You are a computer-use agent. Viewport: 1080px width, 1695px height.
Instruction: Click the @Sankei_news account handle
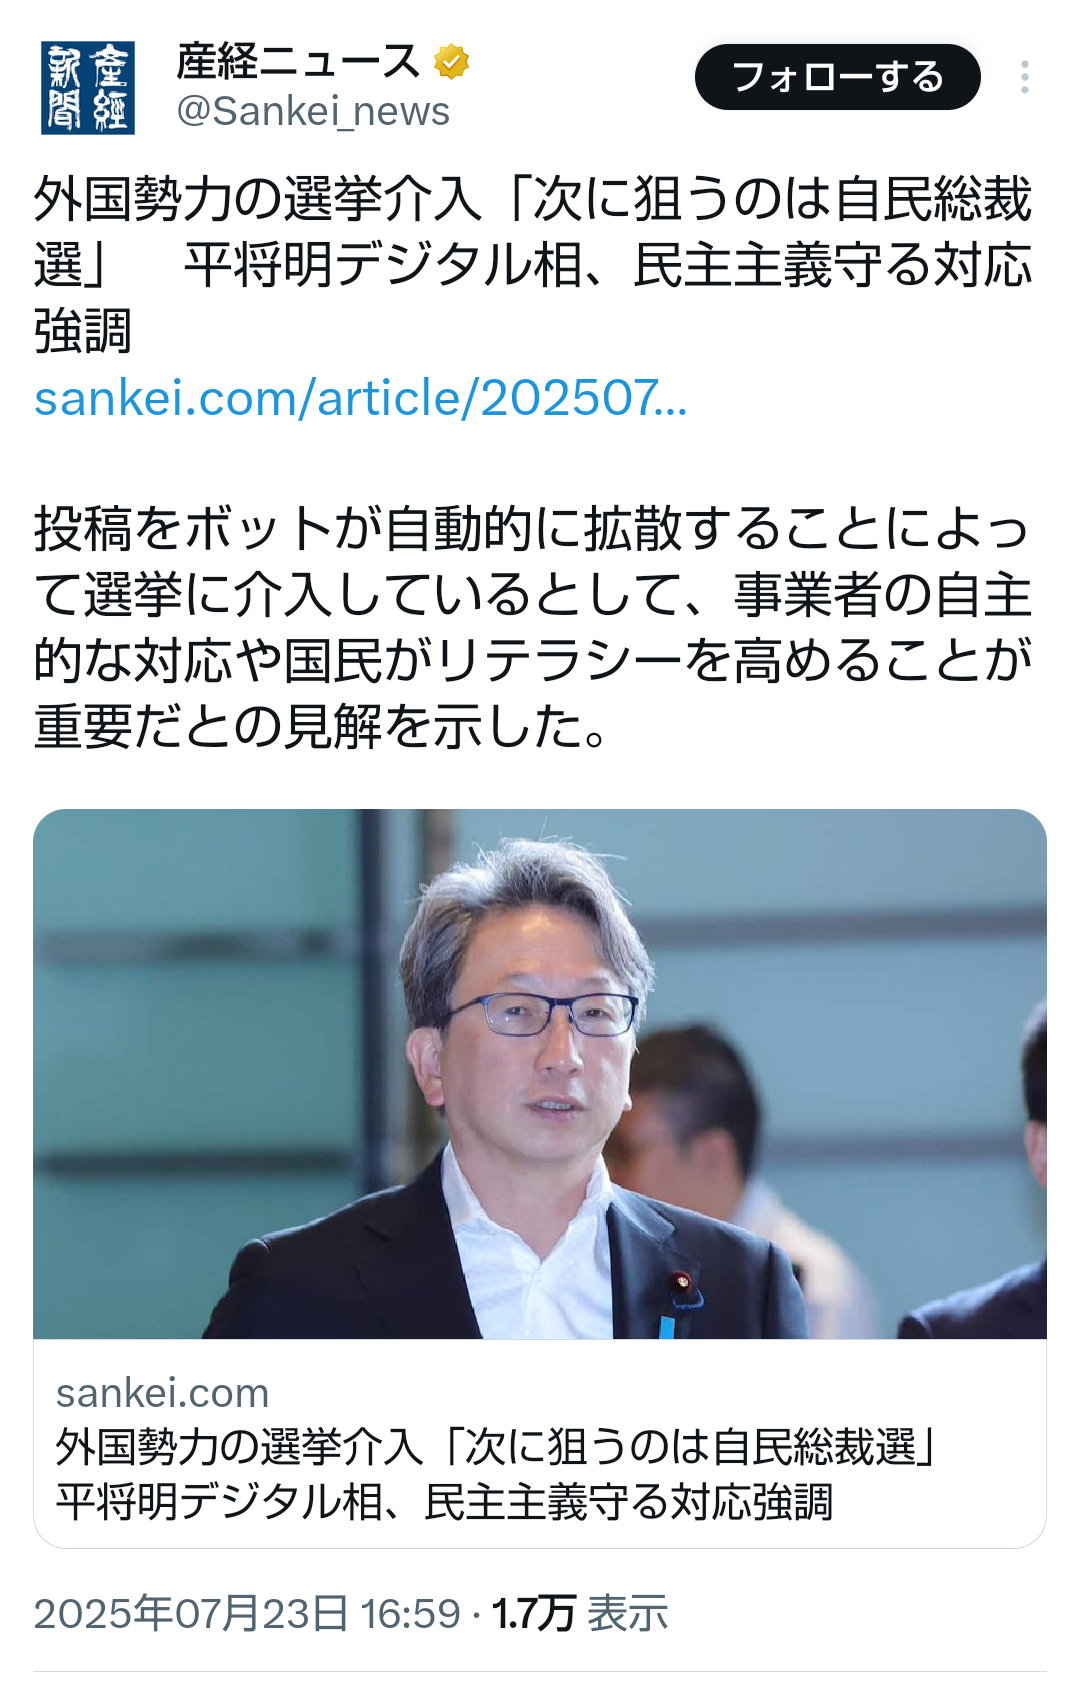[x=313, y=111]
